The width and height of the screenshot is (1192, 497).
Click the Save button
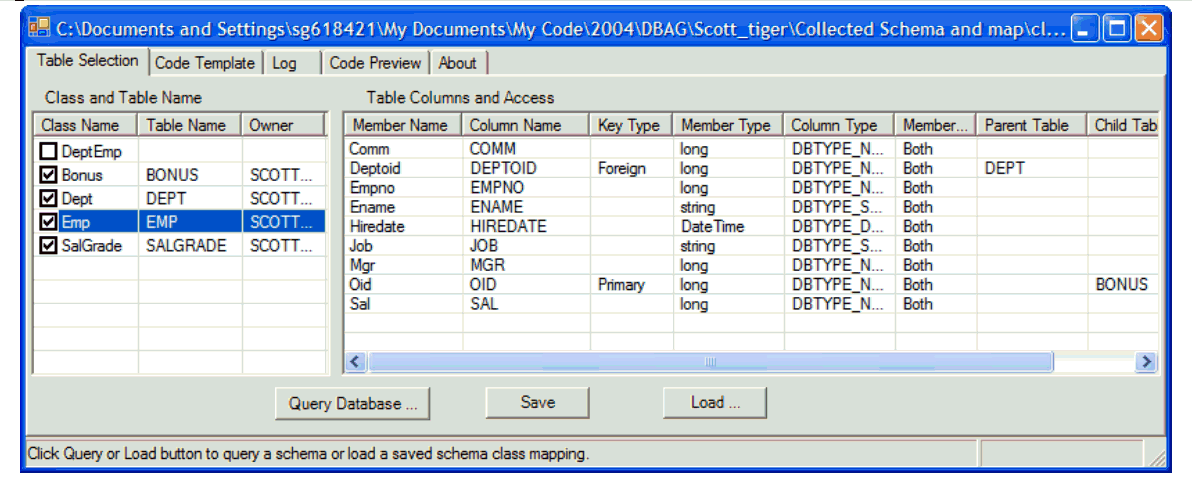click(x=537, y=402)
